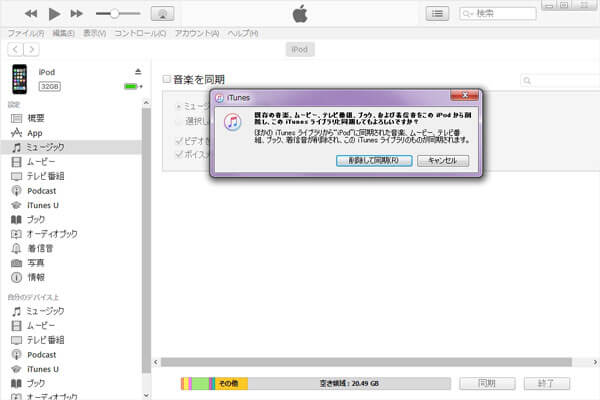The width and height of the screenshot is (600, 400).
Task: Click the 32GB capacity badge
Action: pos(49,87)
